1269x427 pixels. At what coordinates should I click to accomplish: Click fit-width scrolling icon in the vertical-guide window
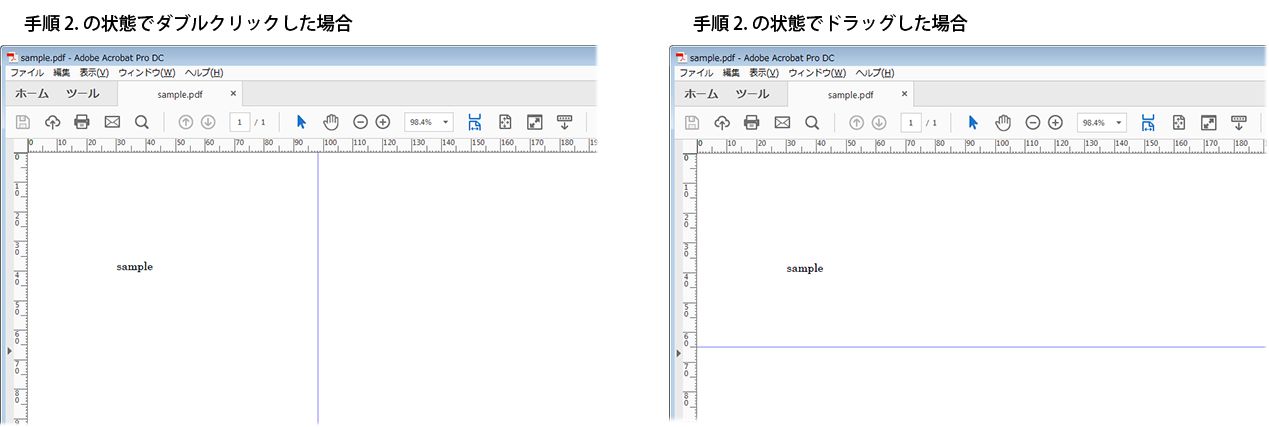pyautogui.click(x=475, y=122)
